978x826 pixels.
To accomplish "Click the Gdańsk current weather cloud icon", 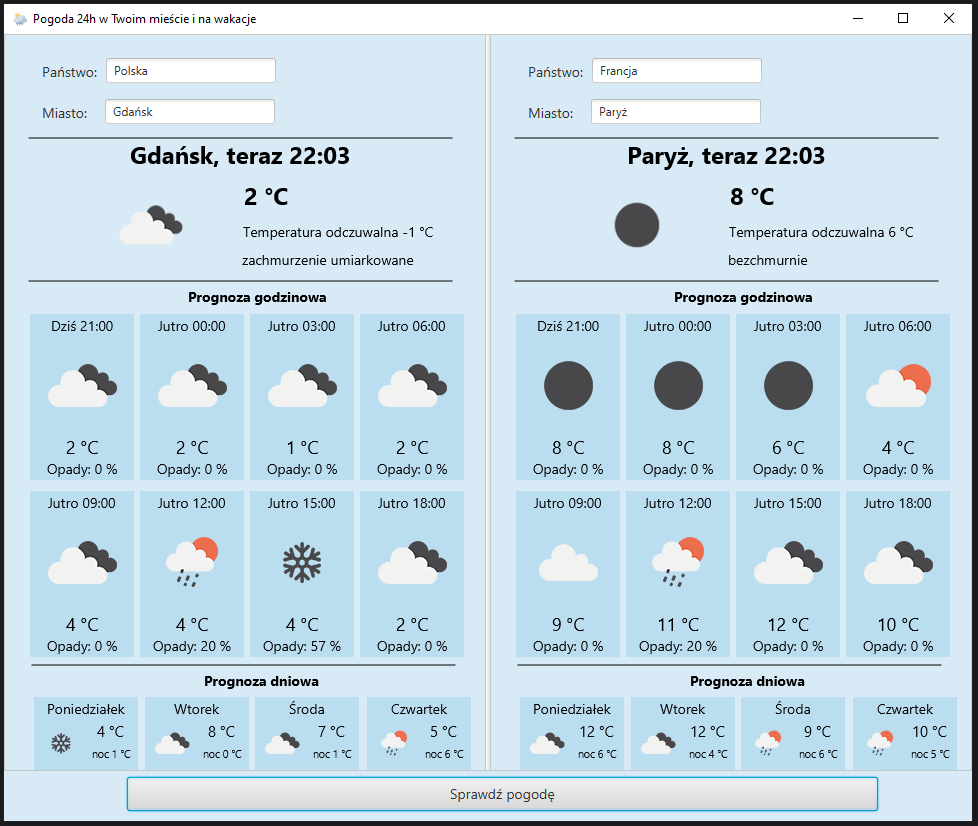I will pyautogui.click(x=150, y=225).
